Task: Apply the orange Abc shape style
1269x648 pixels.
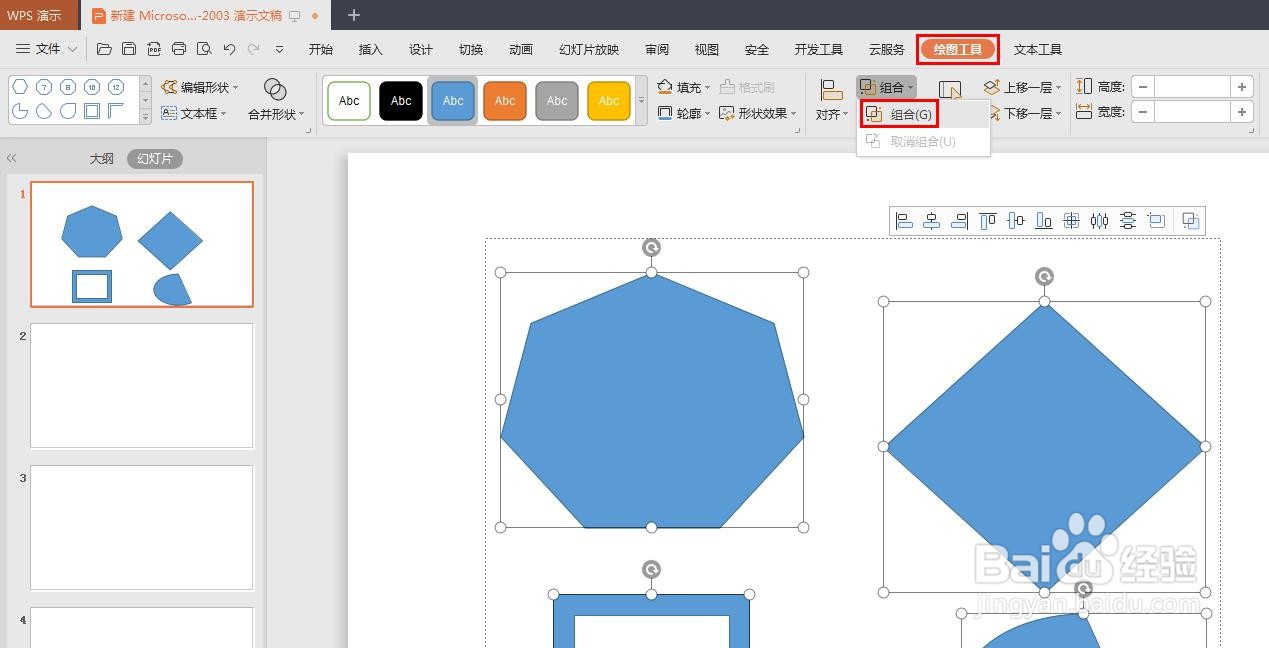Action: [505, 101]
